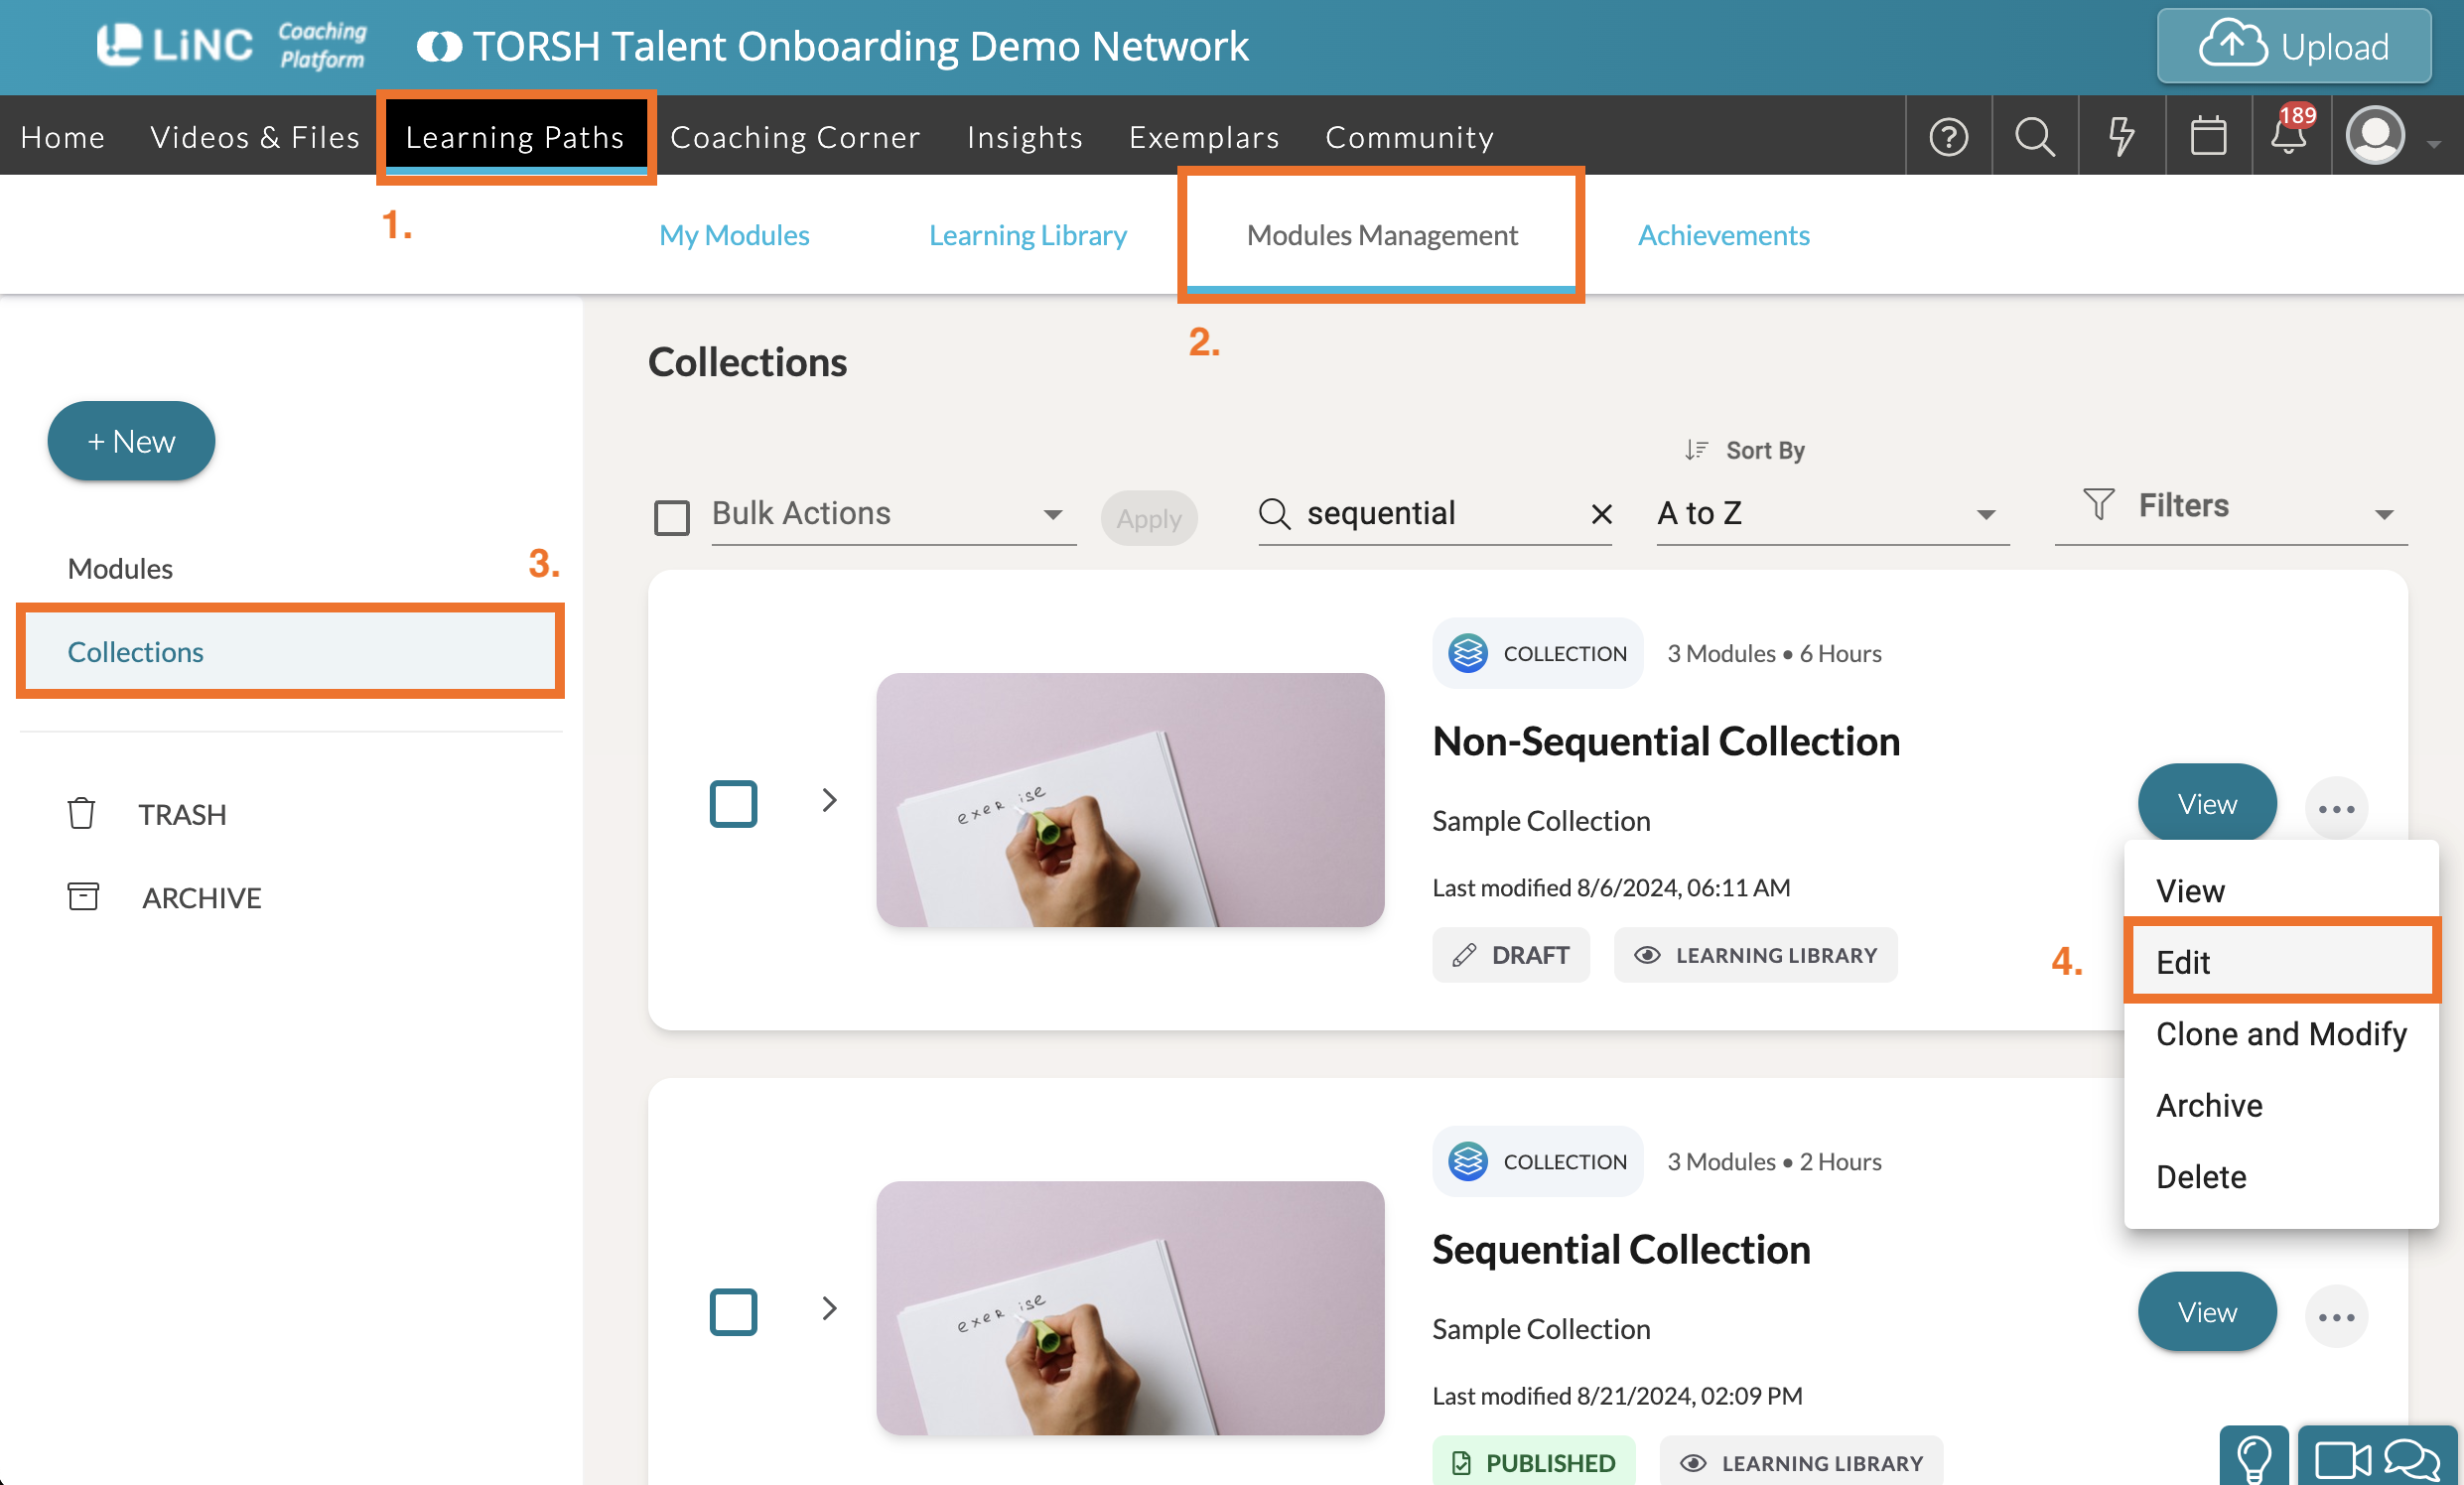
Task: Expand Non-Sequential Collection row chevron
Action: 829,800
